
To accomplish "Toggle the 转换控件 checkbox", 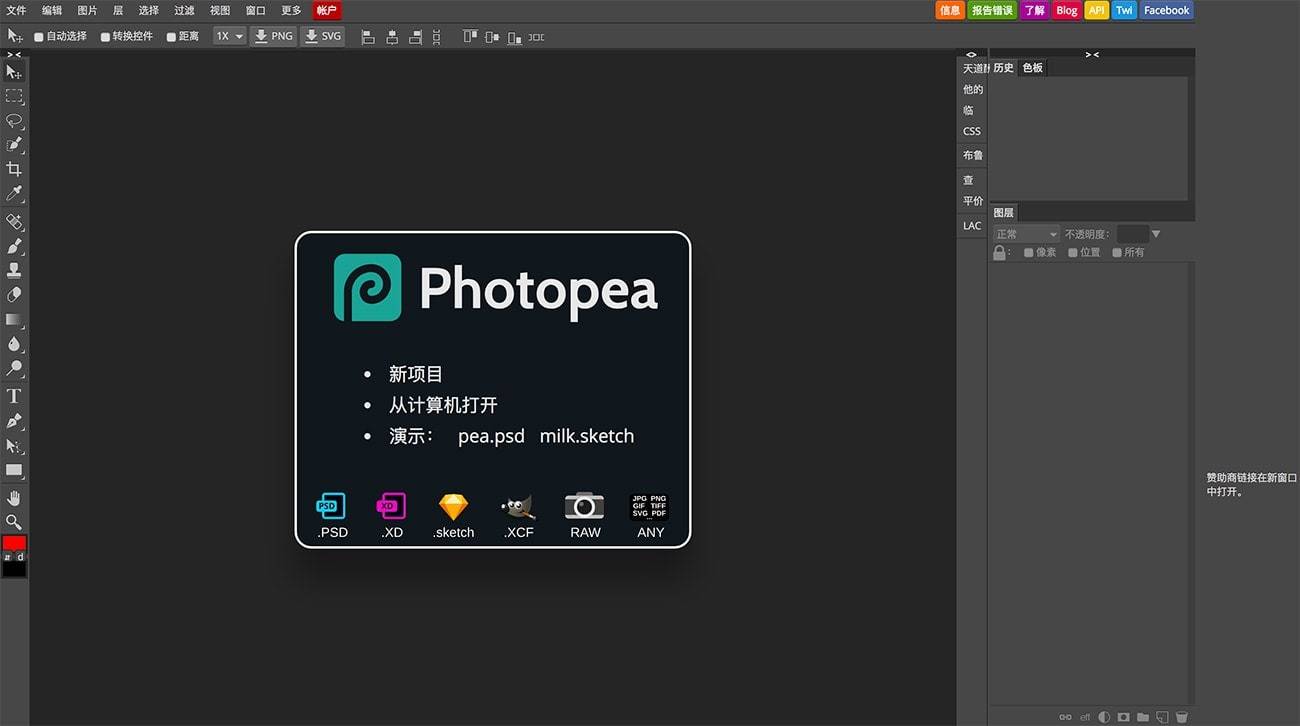I will click(x=105, y=37).
